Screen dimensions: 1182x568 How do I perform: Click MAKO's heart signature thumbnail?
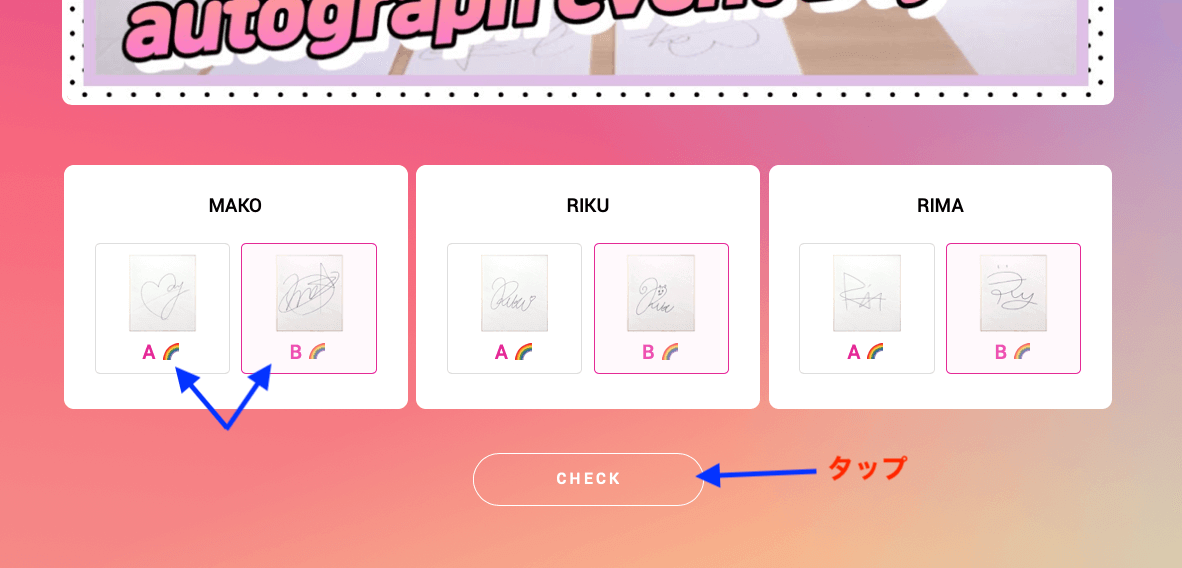coord(162,293)
